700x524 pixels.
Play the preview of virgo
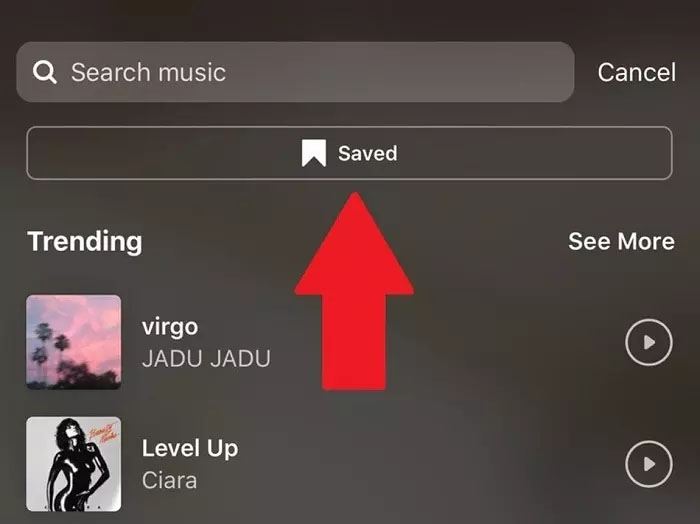(x=649, y=342)
